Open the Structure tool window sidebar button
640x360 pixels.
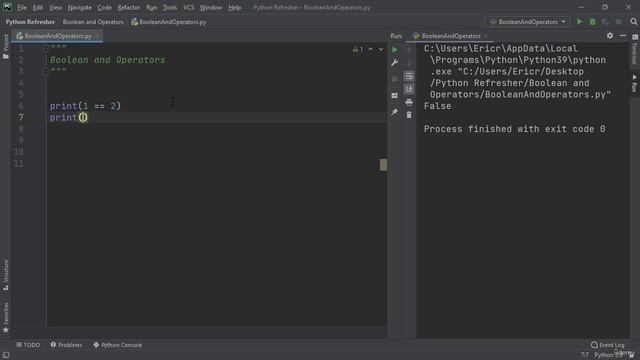pos(6,275)
